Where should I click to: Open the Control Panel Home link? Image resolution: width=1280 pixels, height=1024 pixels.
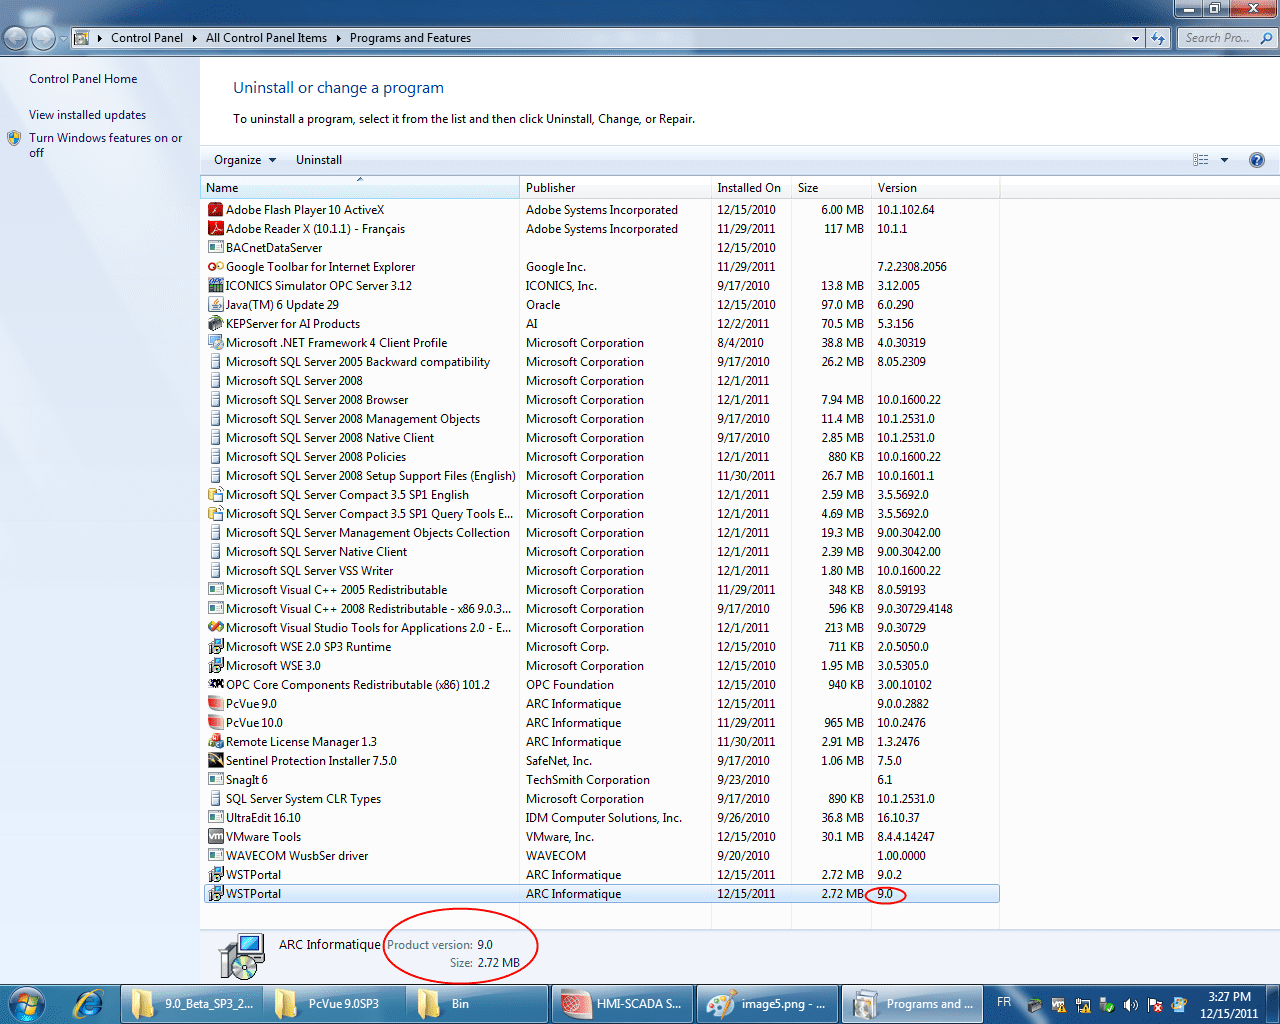[x=83, y=79]
